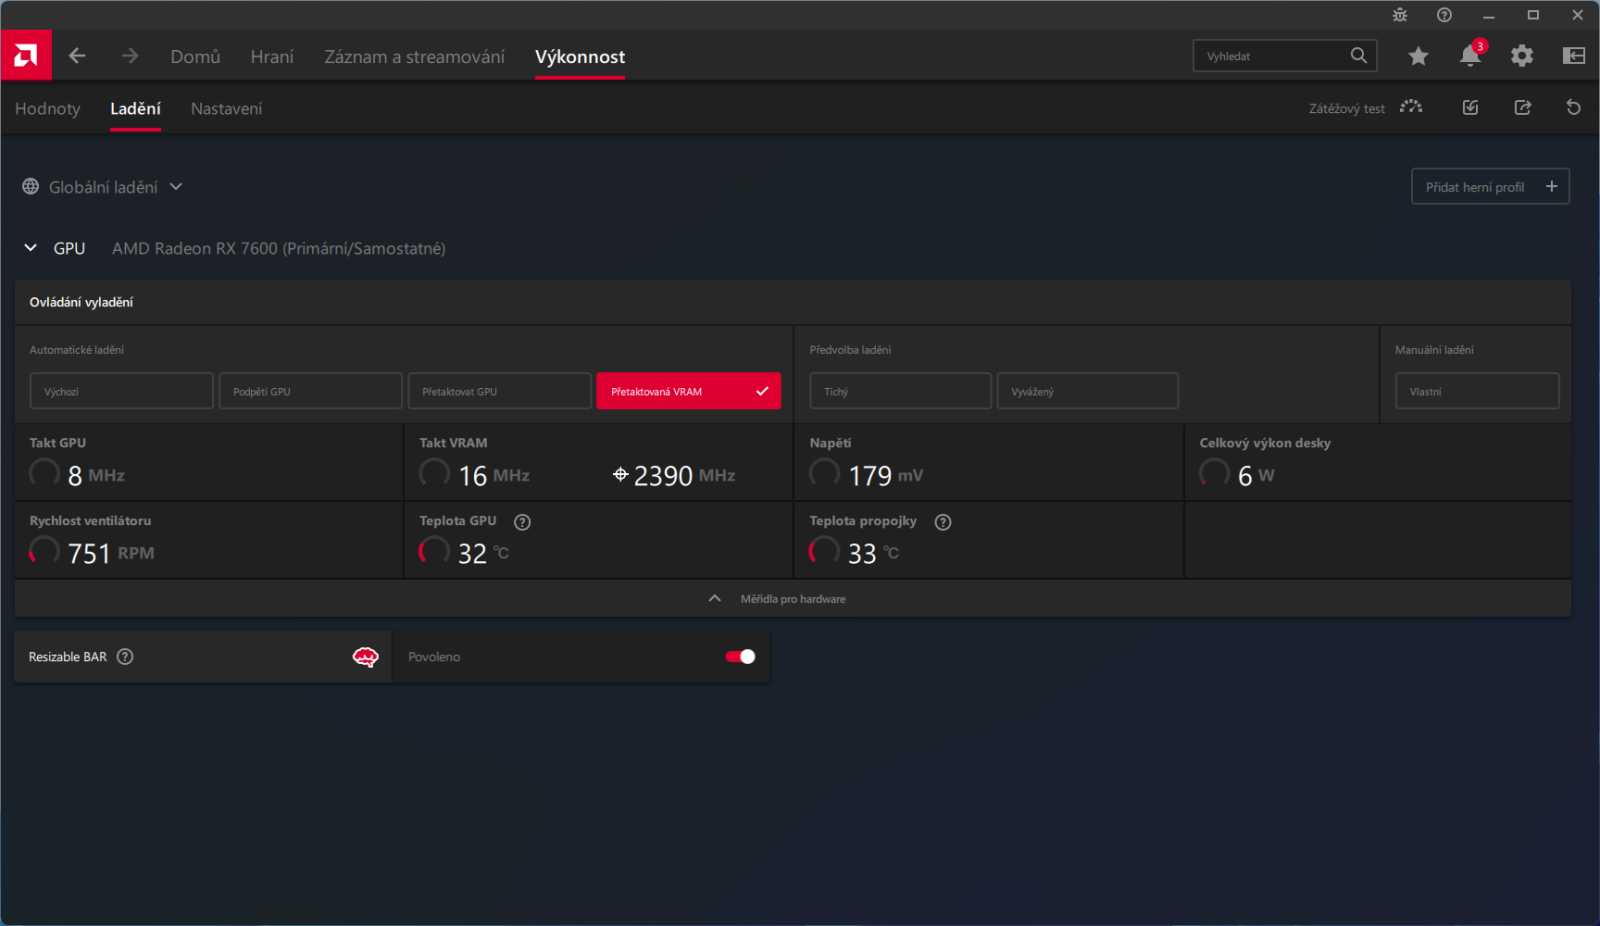
Task: Switch to the Hodnoty tab
Action: pyautogui.click(x=47, y=109)
